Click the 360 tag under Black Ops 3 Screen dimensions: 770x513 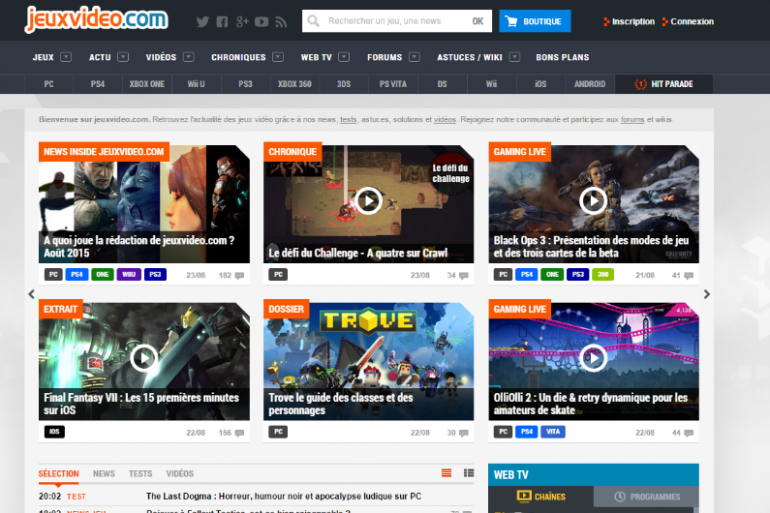603,274
